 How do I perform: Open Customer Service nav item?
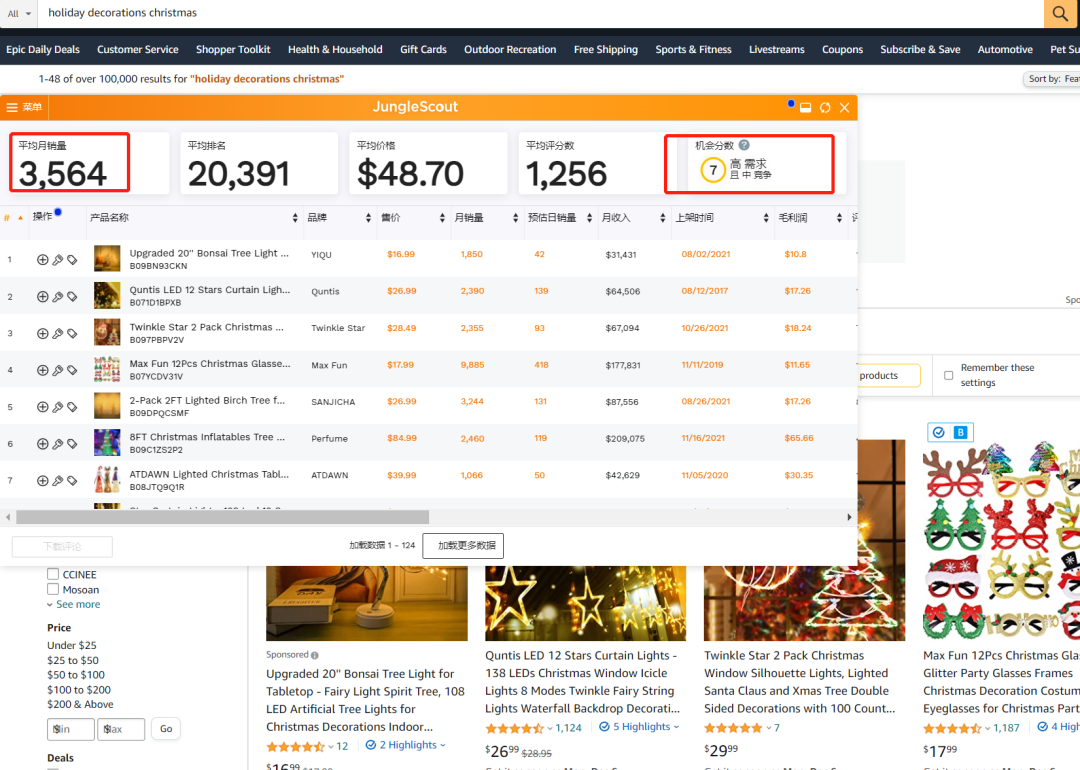(138, 50)
